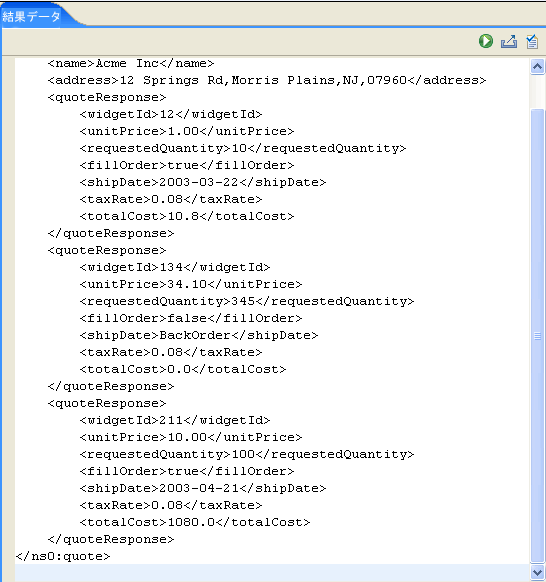Click the shipDate BackOrder line

click(199, 336)
